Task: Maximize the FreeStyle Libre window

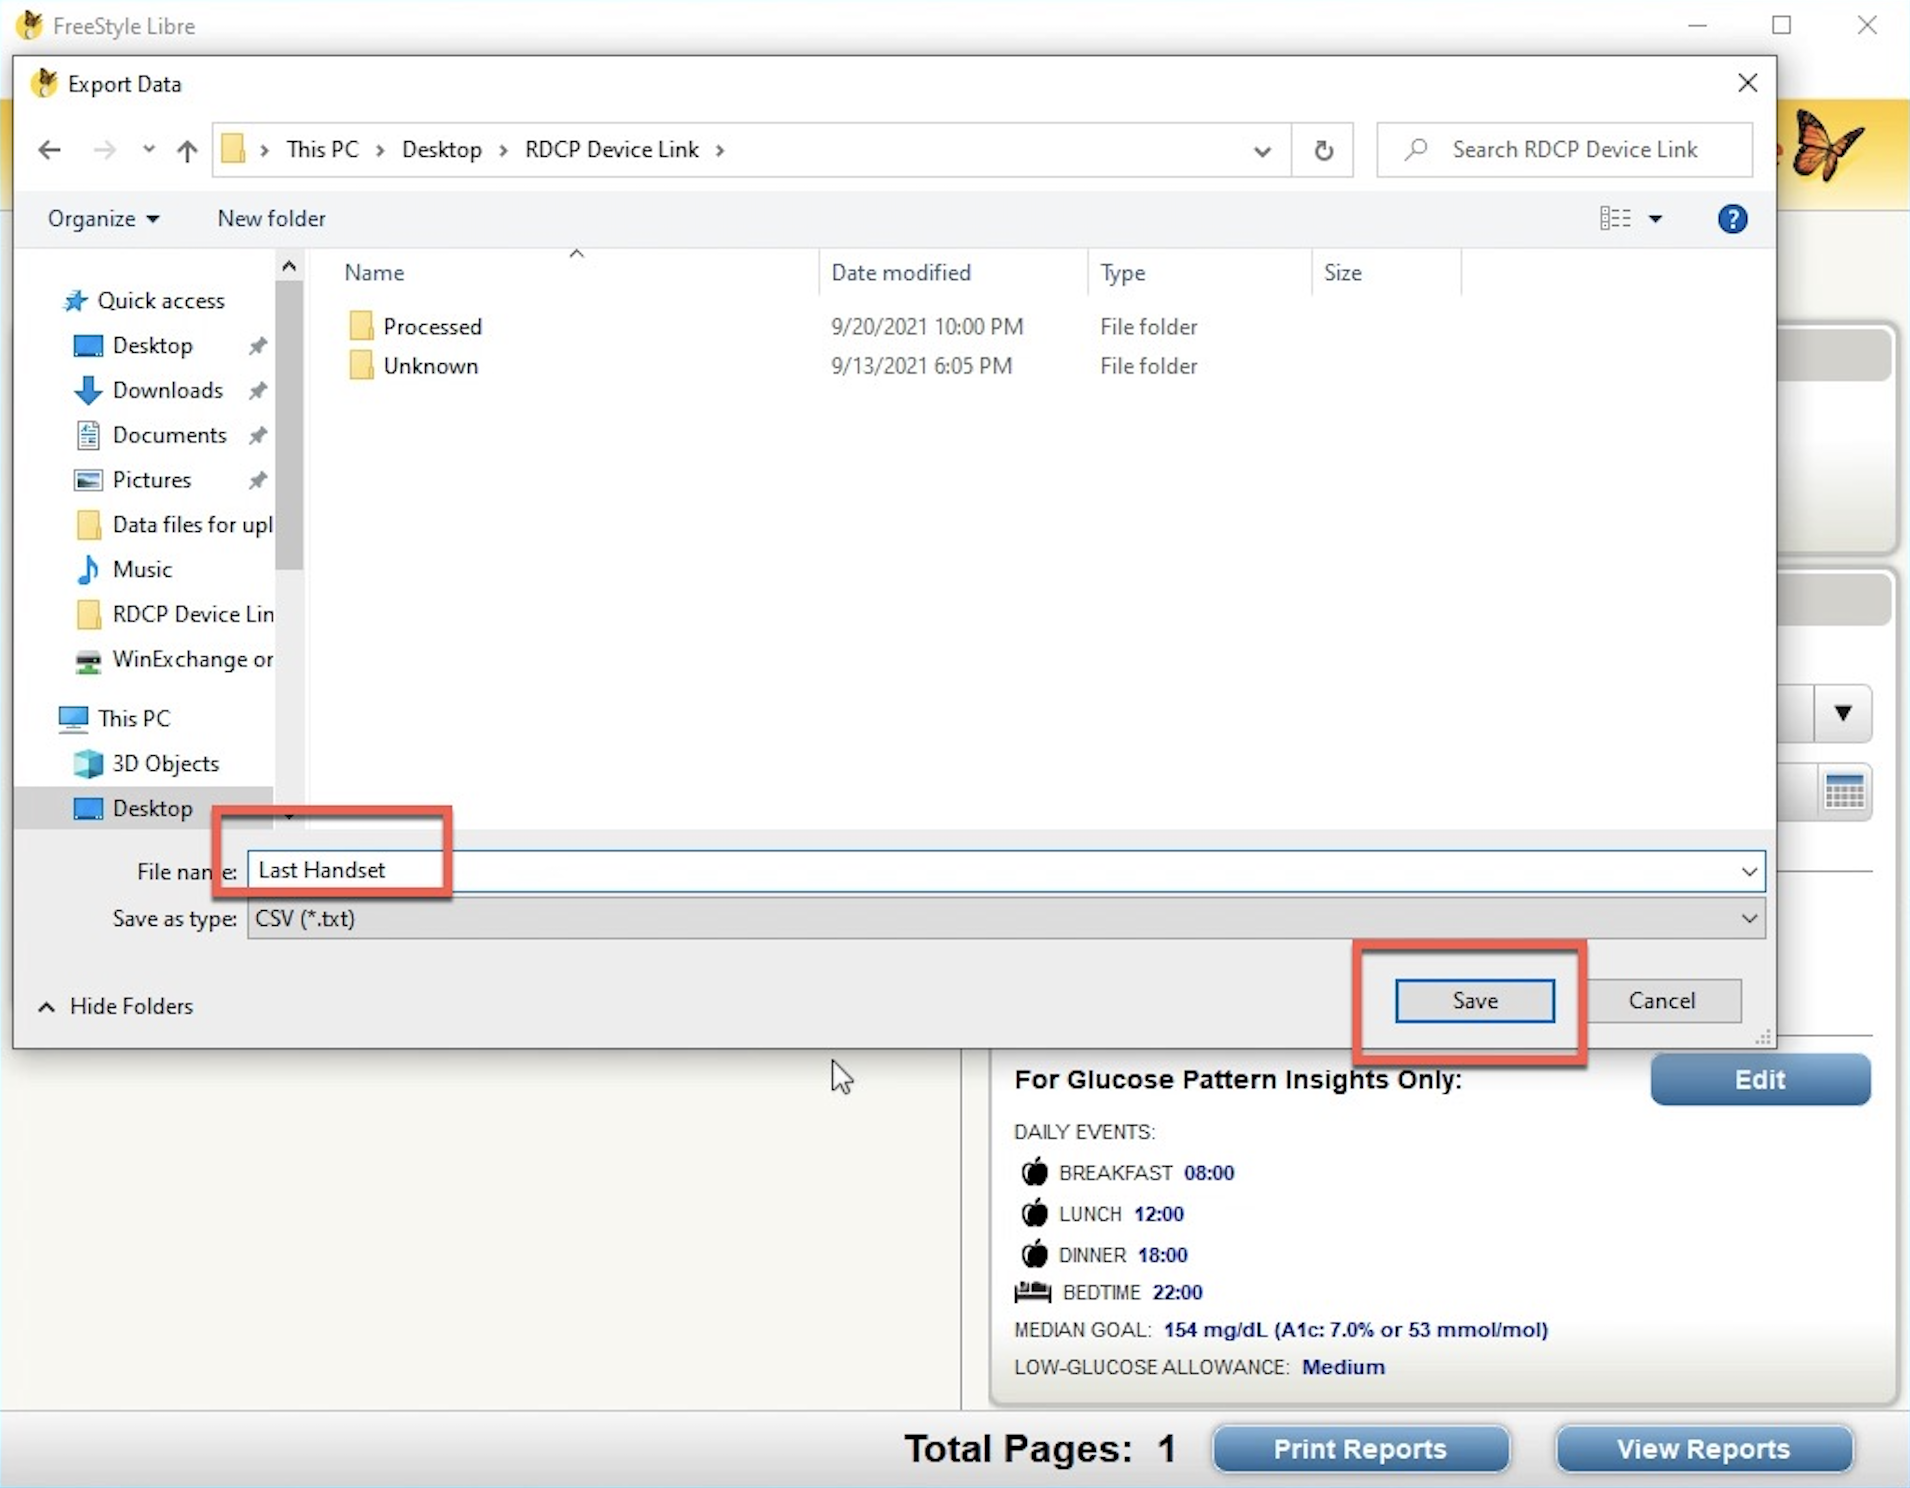Action: [x=1781, y=25]
